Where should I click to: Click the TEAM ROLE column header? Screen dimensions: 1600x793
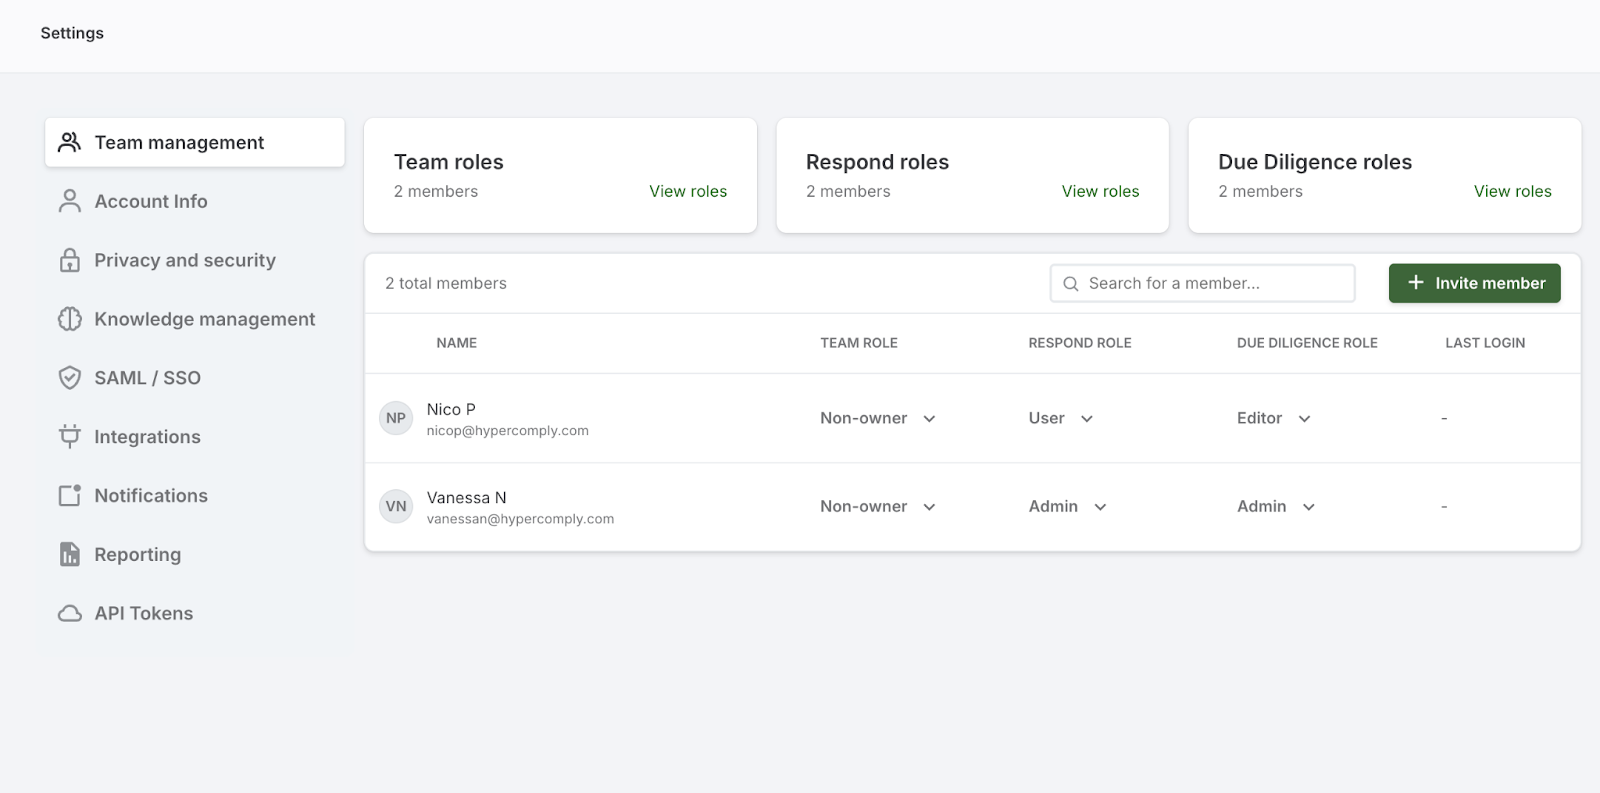859,343
